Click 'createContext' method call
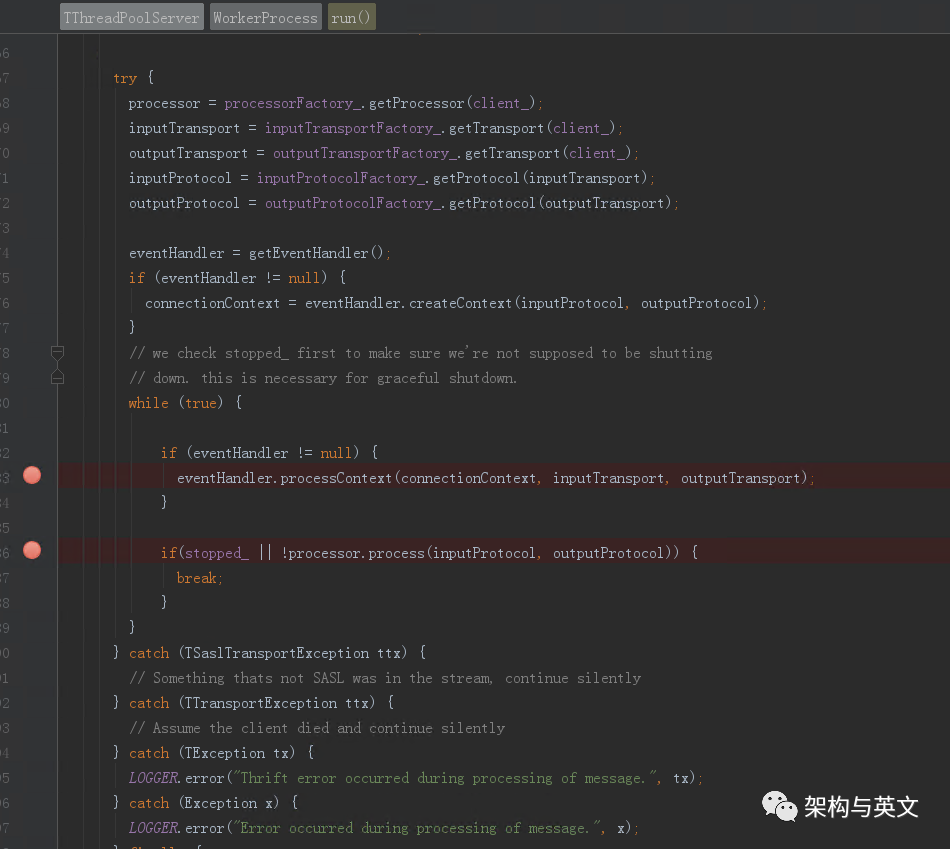950x849 pixels. coord(460,303)
